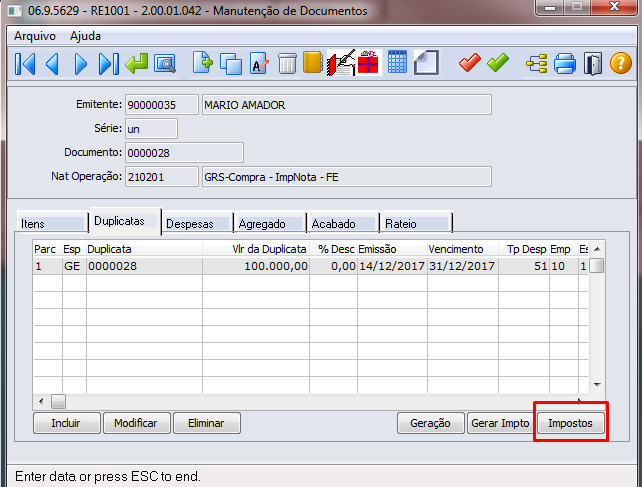Click the red gift box icon
The image size is (642, 487).
point(368,63)
